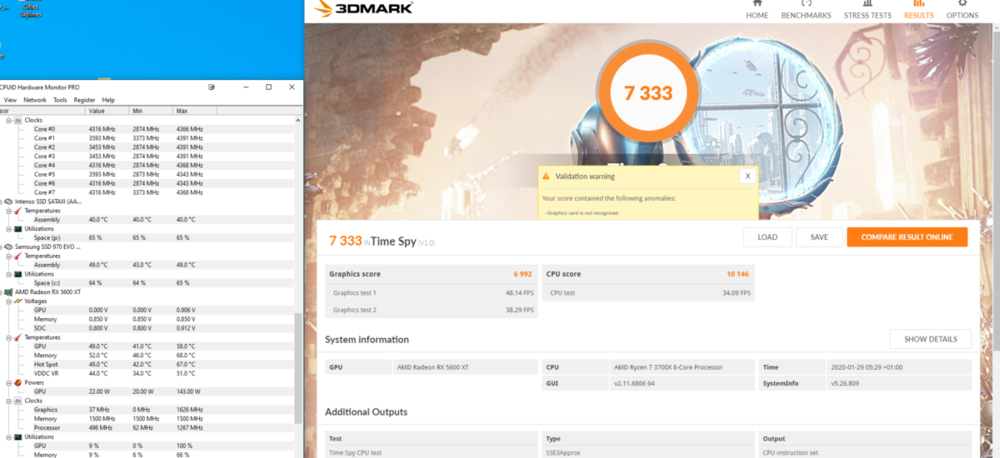Open the HOME tab in 3DMark
The image size is (1000, 458).
757,10
